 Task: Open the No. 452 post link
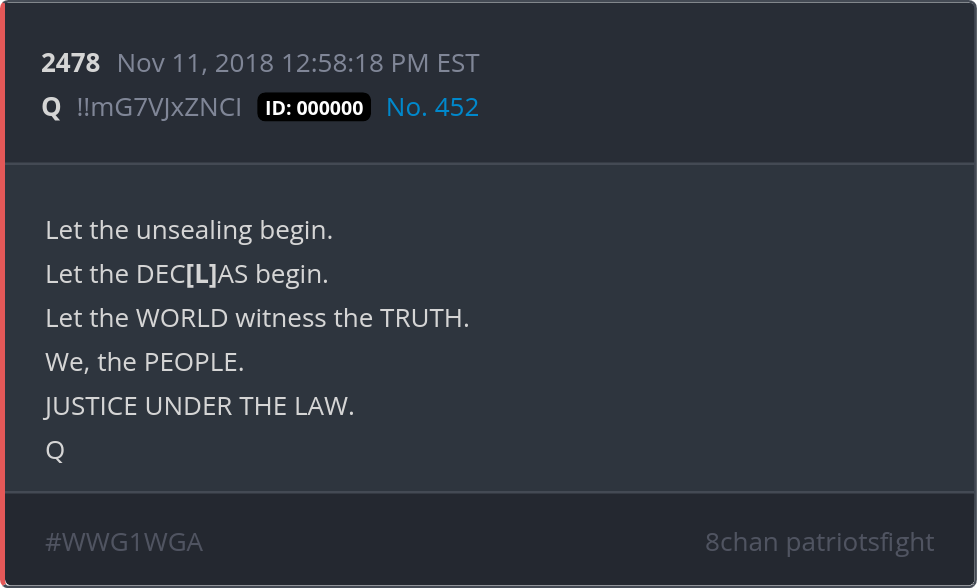432,107
